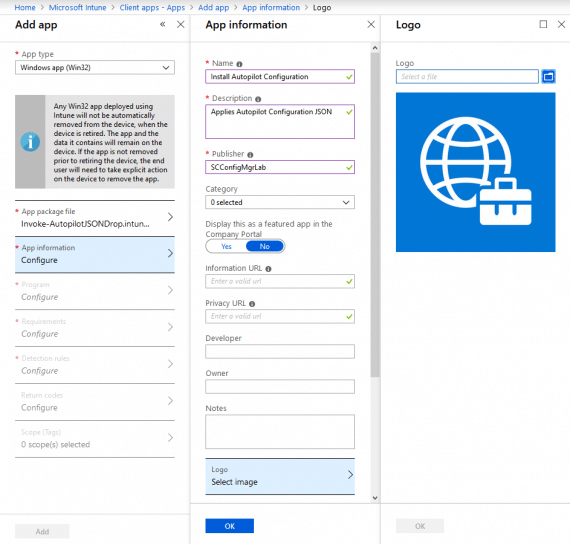Open App package file section

pyautogui.click(x=95, y=218)
